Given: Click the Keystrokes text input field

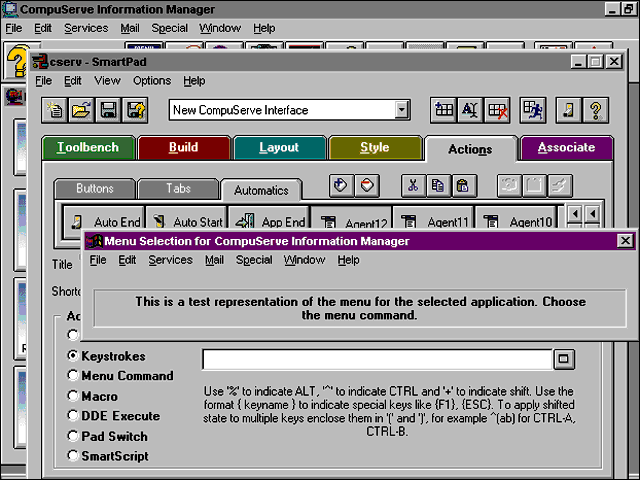Looking at the screenshot, I should coord(377,359).
